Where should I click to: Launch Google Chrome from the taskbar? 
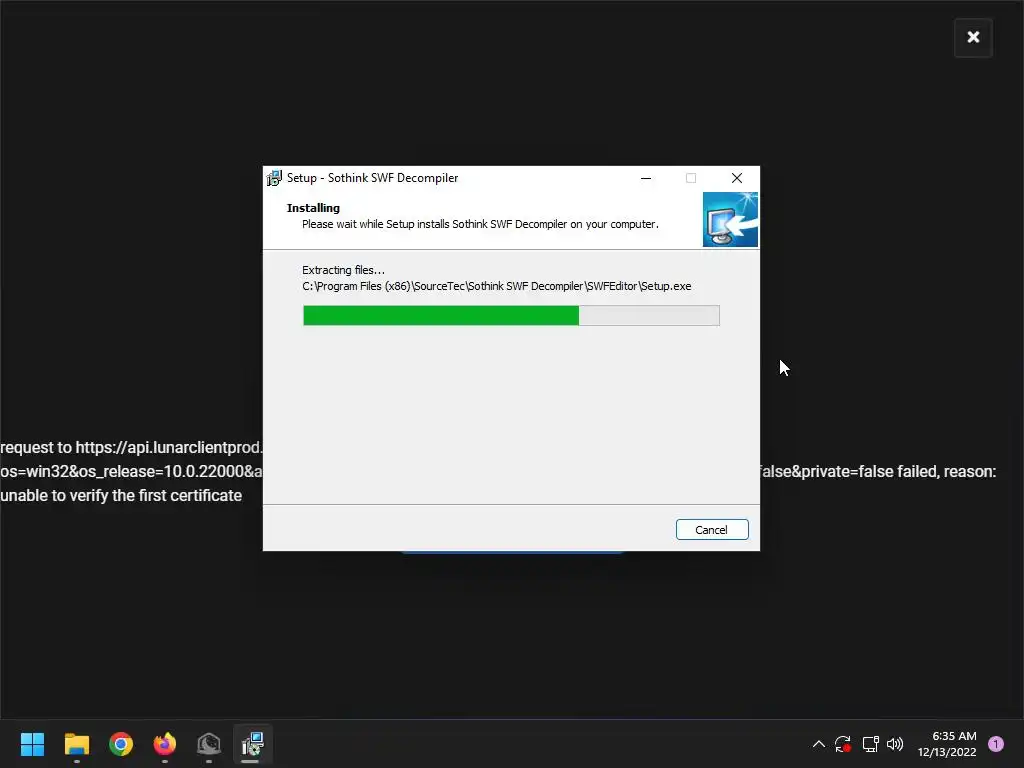point(121,744)
